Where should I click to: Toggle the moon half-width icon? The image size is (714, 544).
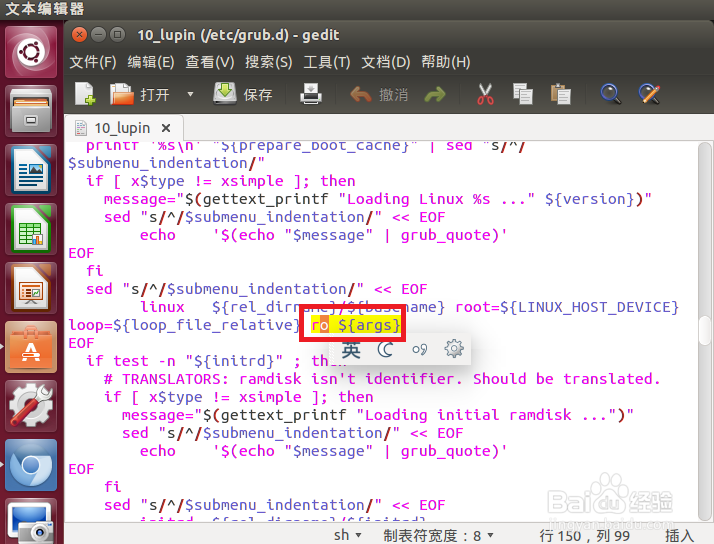tap(385, 350)
